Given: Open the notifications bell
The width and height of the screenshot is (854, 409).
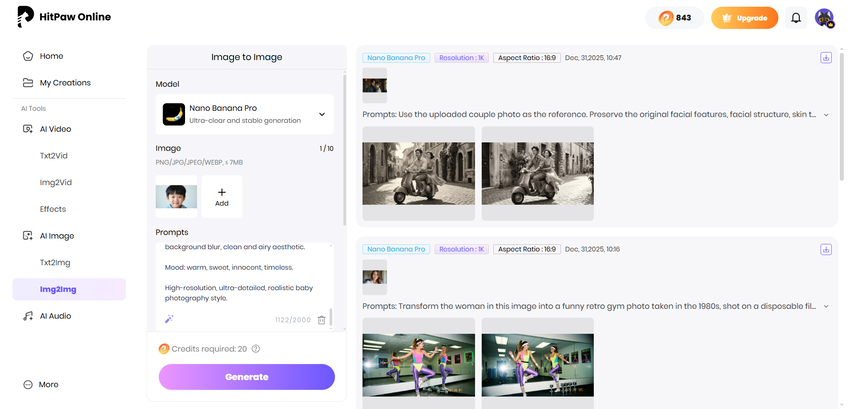Looking at the screenshot, I should [x=796, y=18].
